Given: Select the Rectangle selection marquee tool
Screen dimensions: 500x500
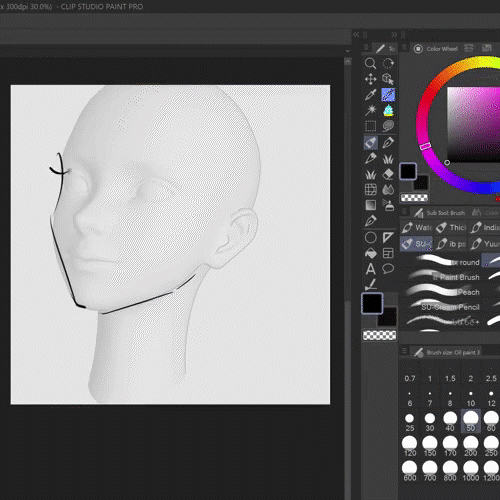Looking at the screenshot, I should (370, 126).
